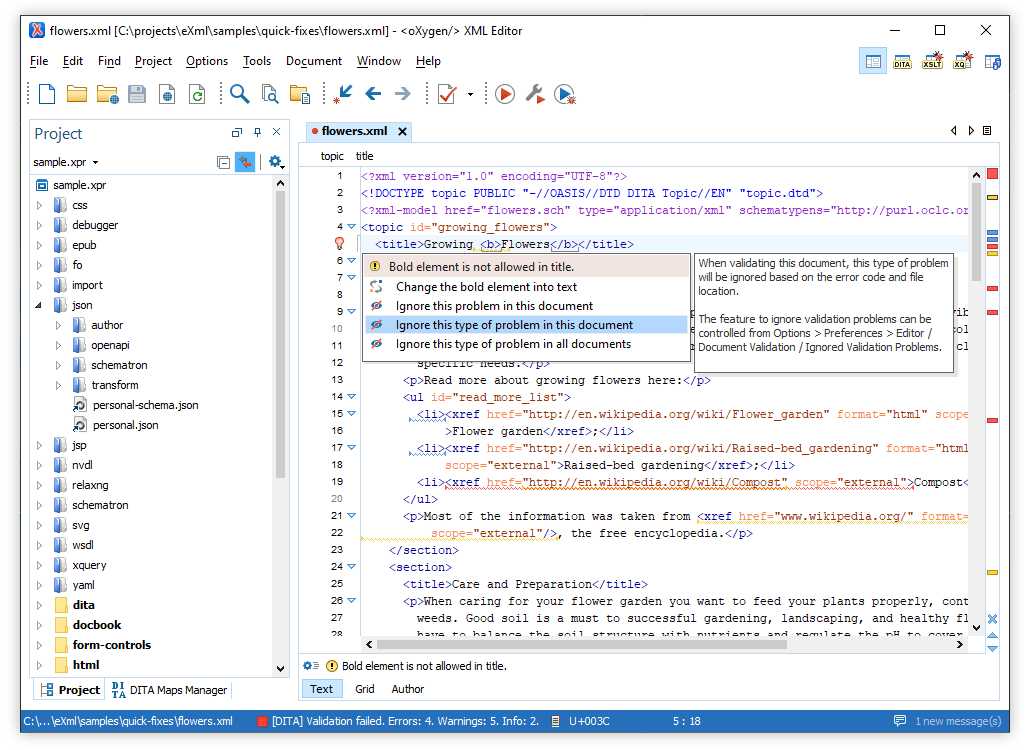The height and width of the screenshot is (750, 1030).
Task: Open the validation options dropdown arrow
Action: (x=470, y=95)
